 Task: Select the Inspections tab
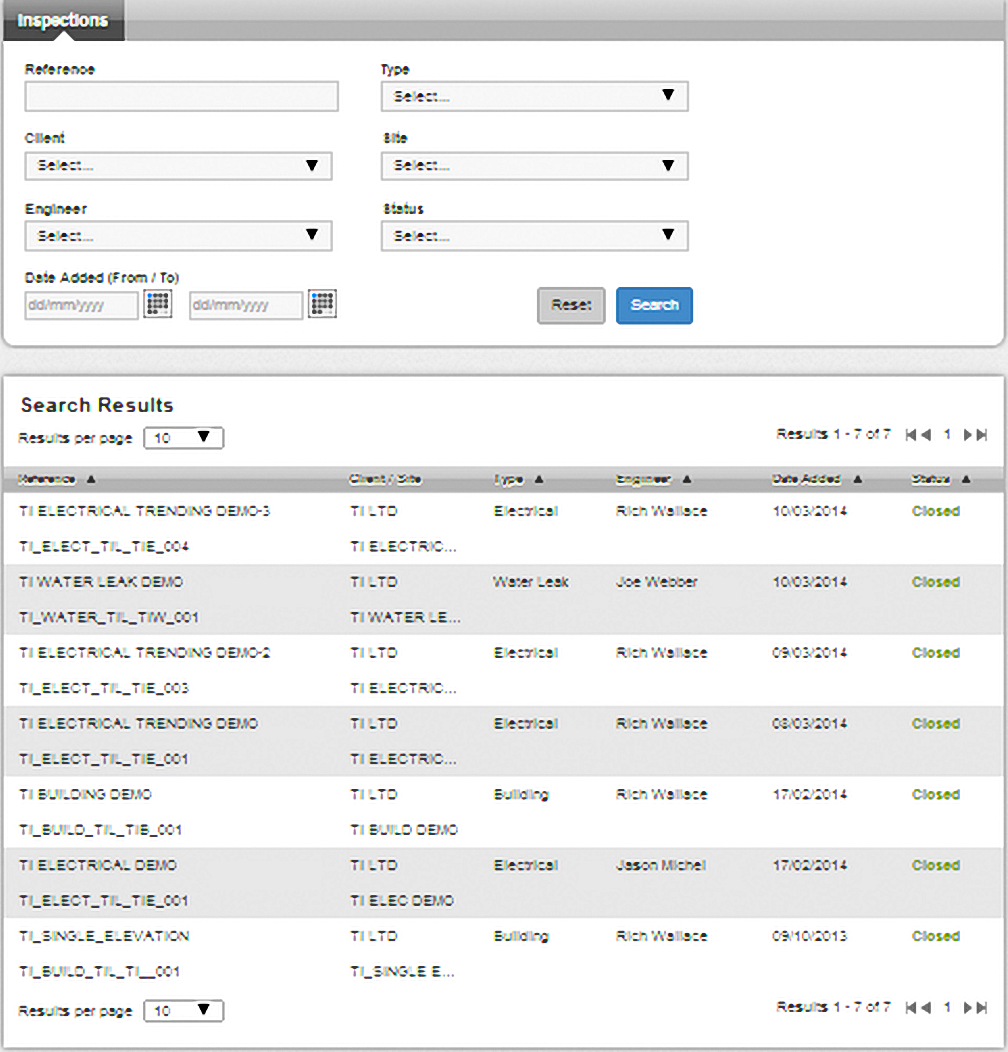pos(63,20)
